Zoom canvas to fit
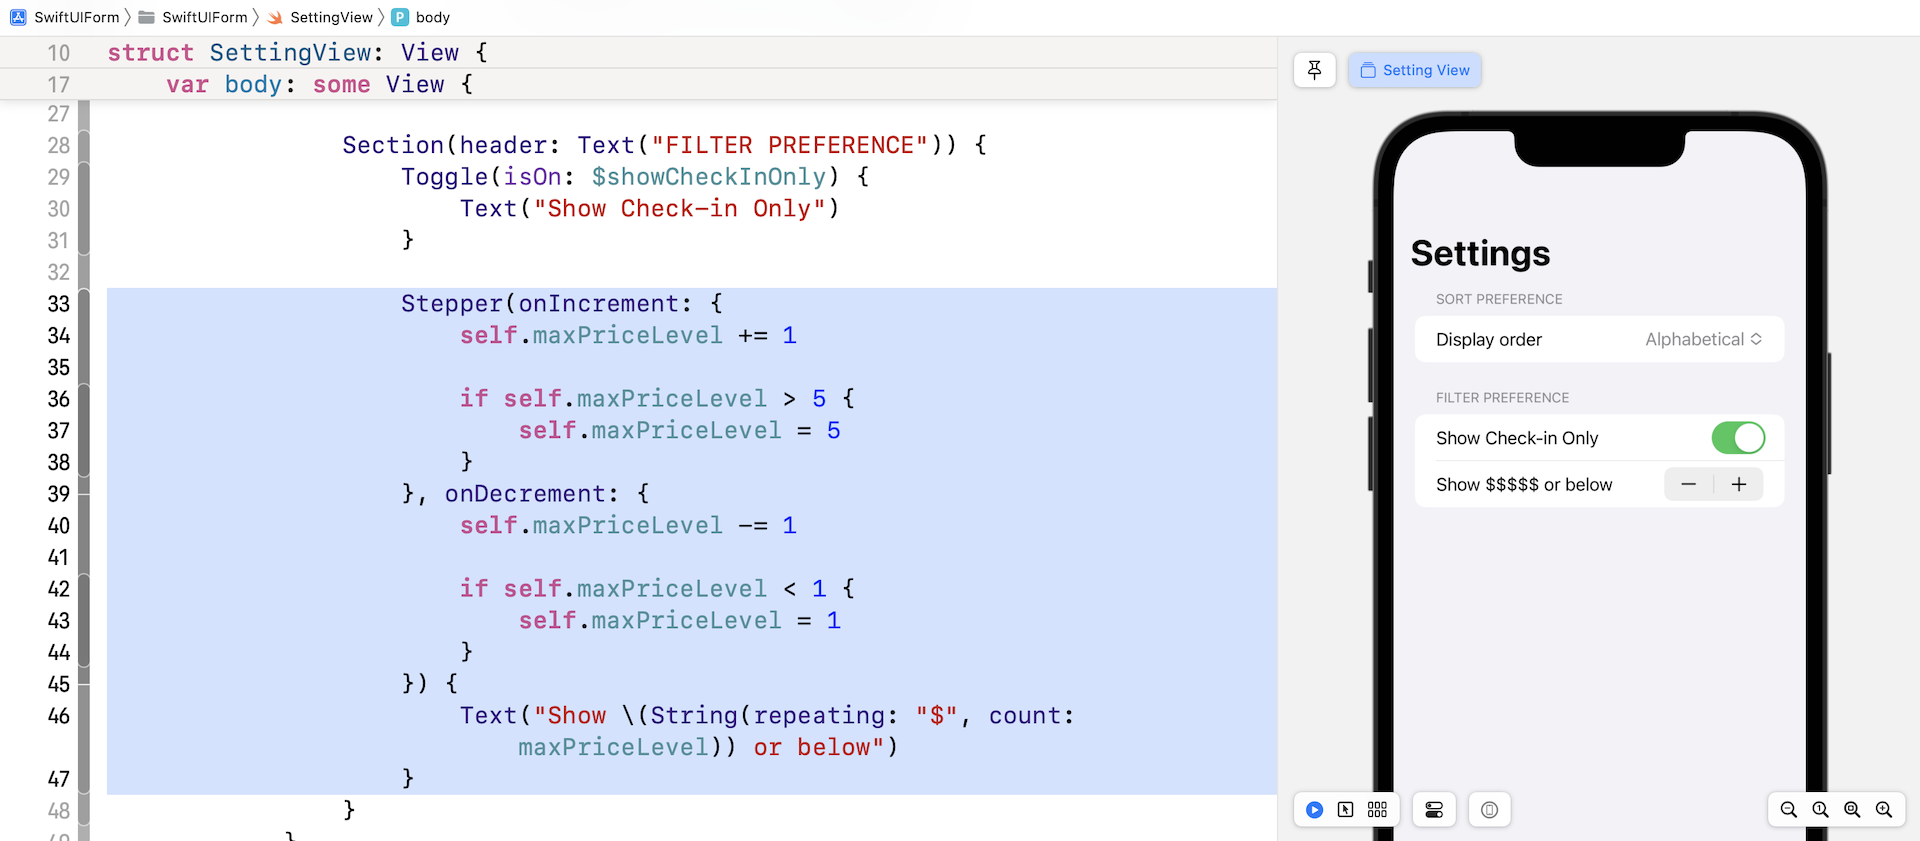 point(1852,810)
